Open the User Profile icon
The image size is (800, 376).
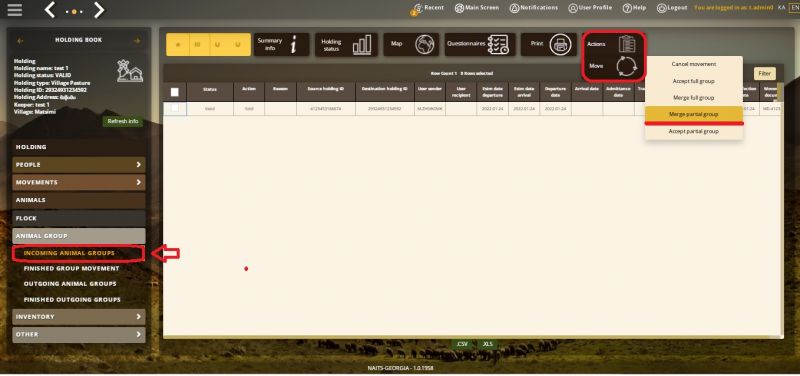pyautogui.click(x=573, y=8)
